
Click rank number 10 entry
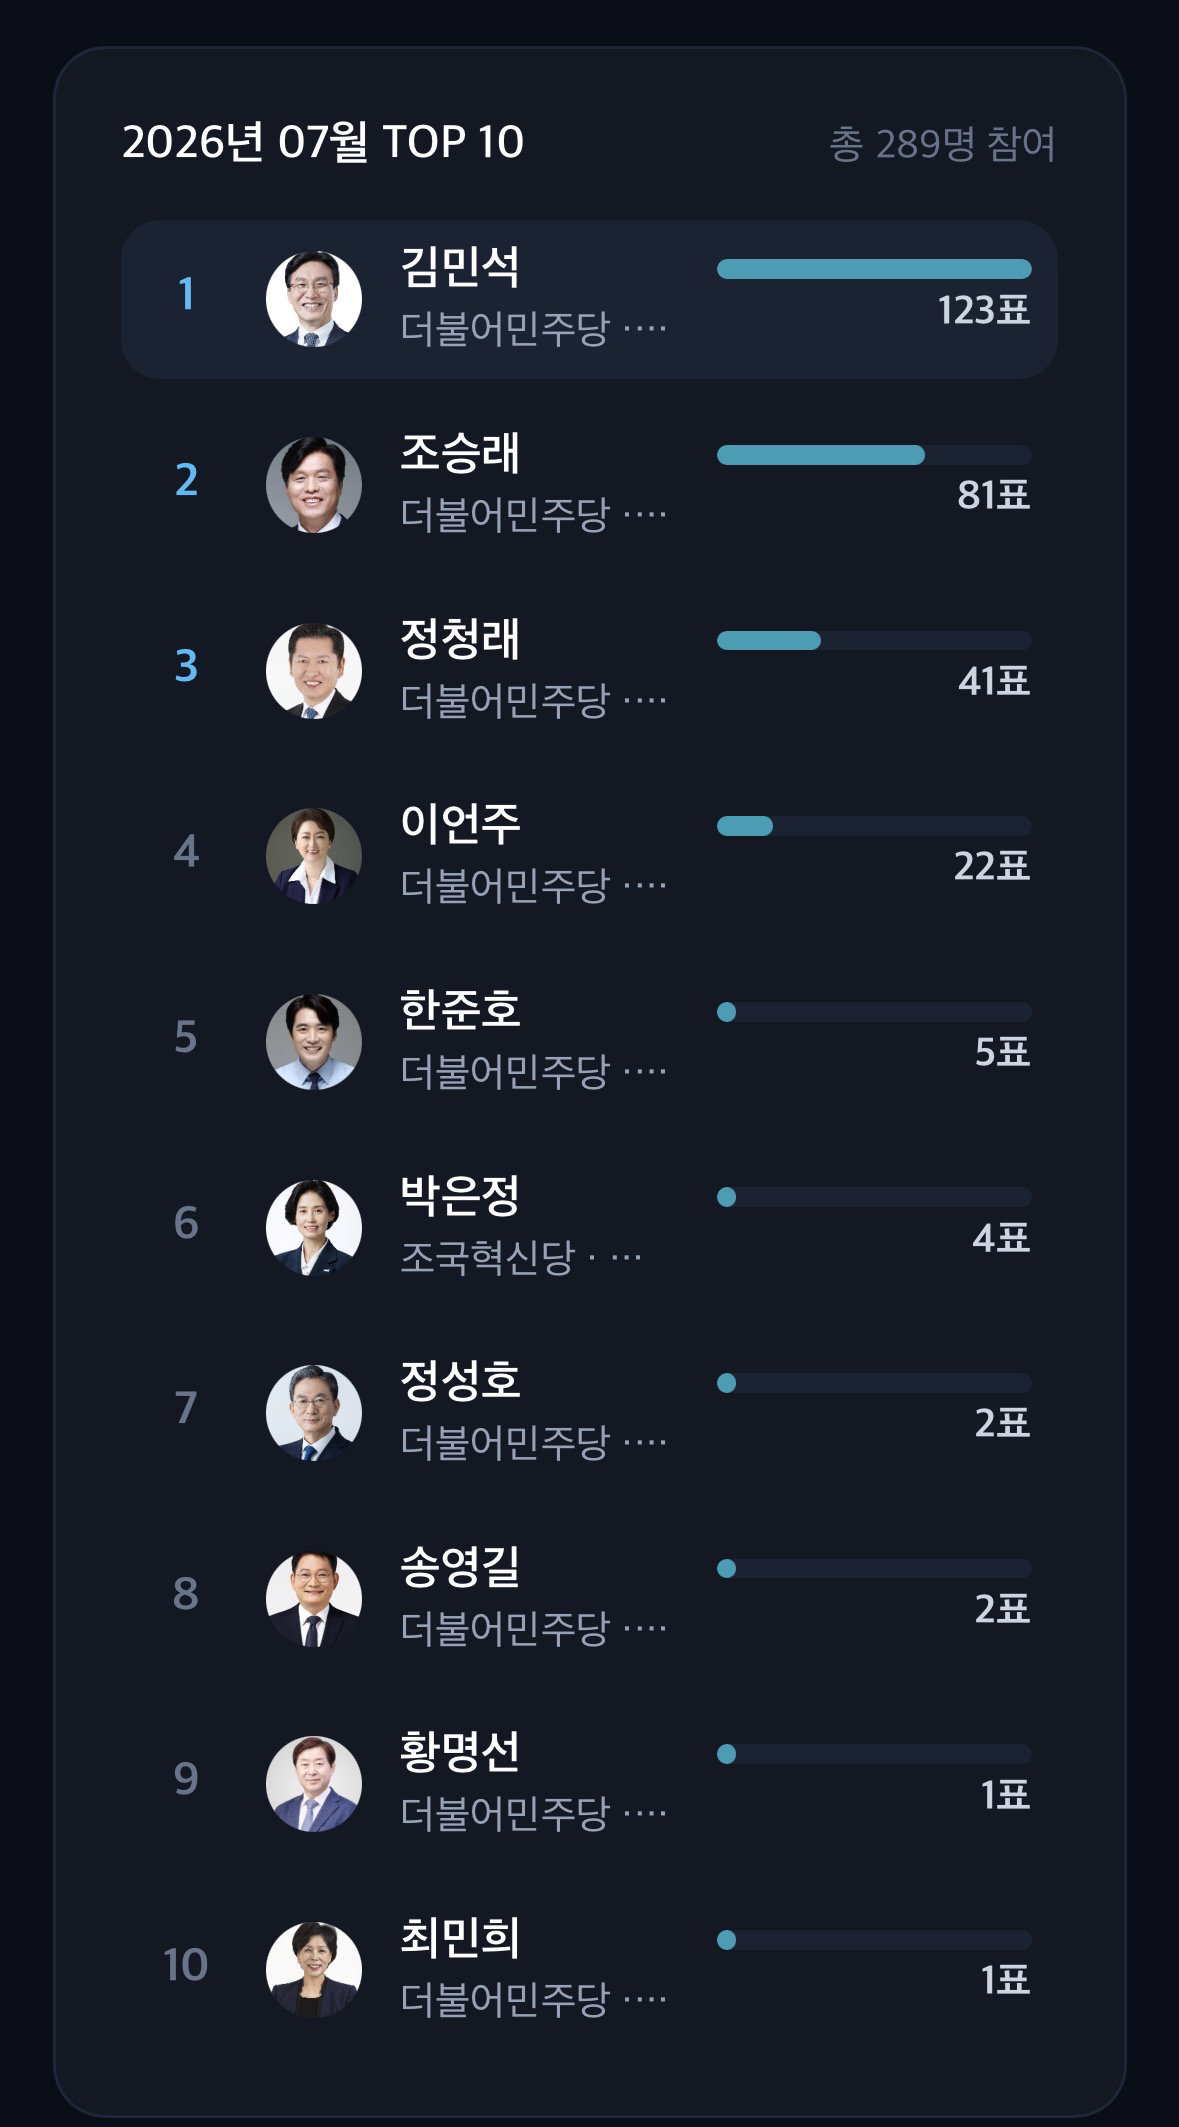click(x=185, y=1965)
